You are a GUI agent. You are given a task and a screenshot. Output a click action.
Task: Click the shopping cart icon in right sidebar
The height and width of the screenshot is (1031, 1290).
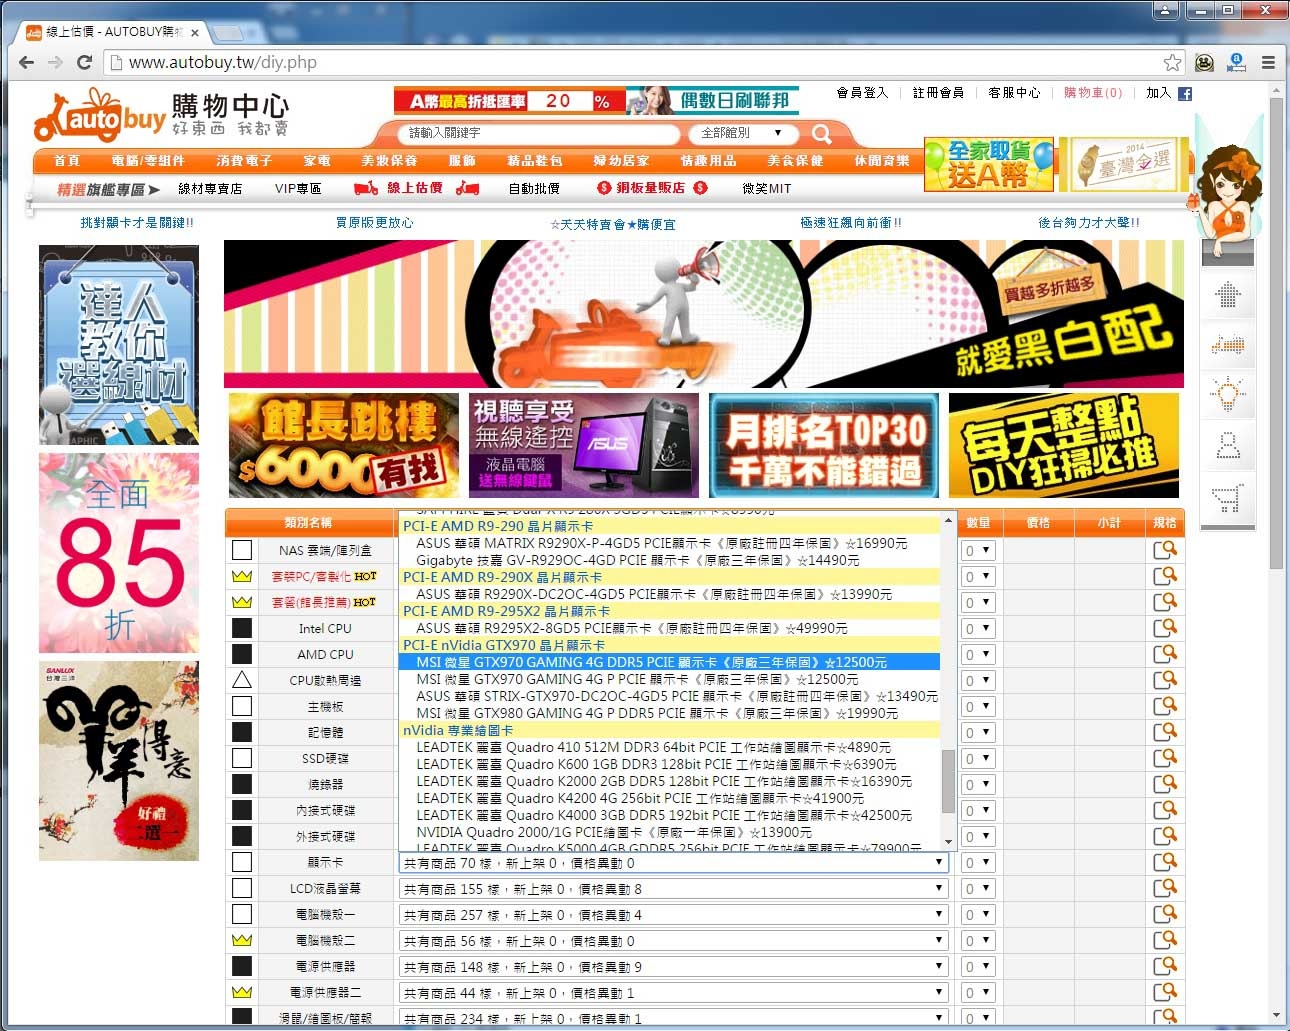(x=1227, y=497)
